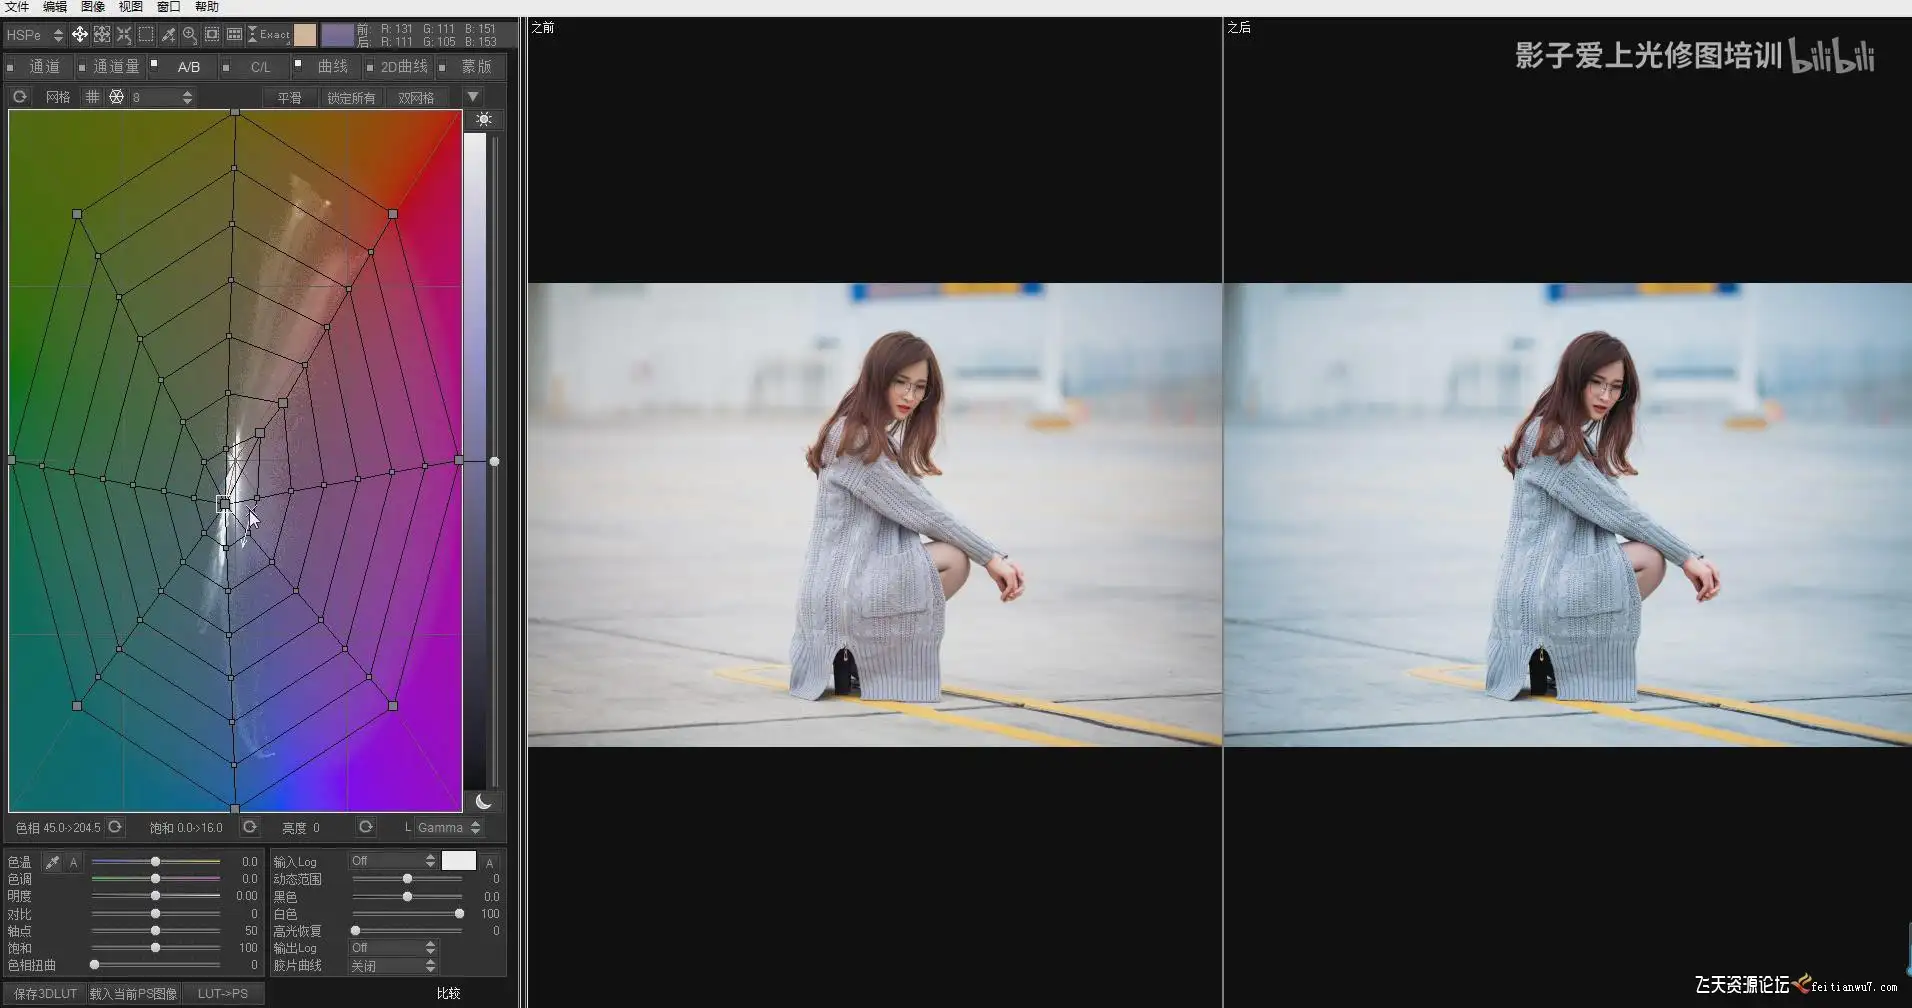This screenshot has width=1912, height=1008.
Task: Open the 视图 menu
Action: [x=131, y=7]
